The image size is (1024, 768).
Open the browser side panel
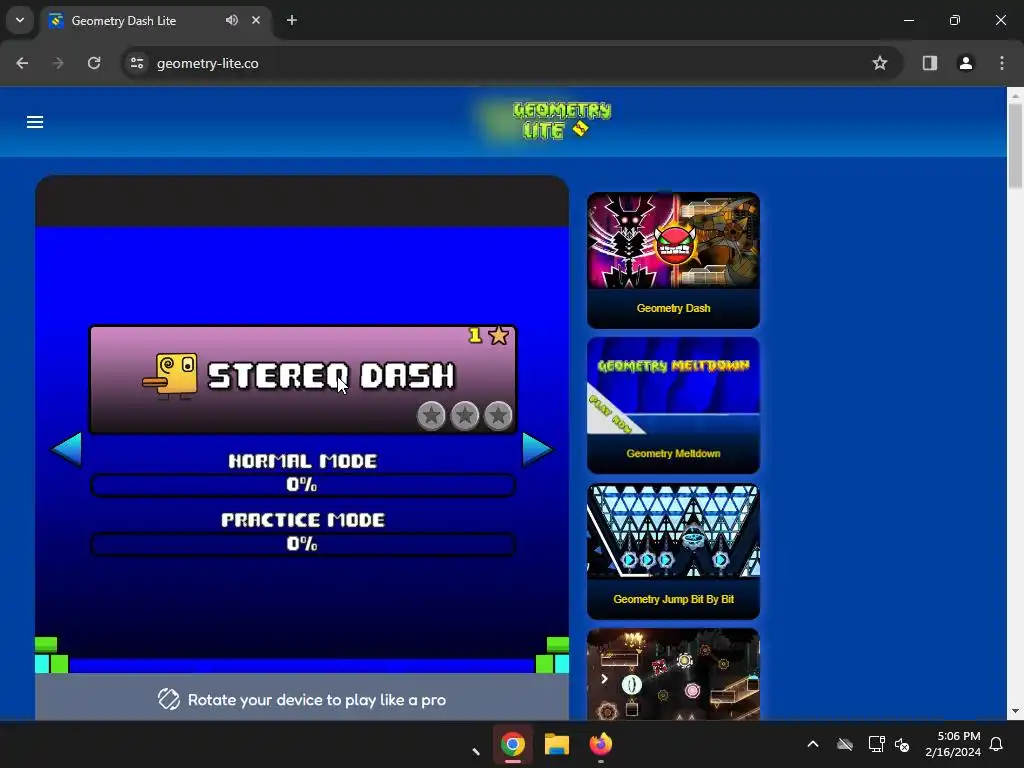pos(930,63)
